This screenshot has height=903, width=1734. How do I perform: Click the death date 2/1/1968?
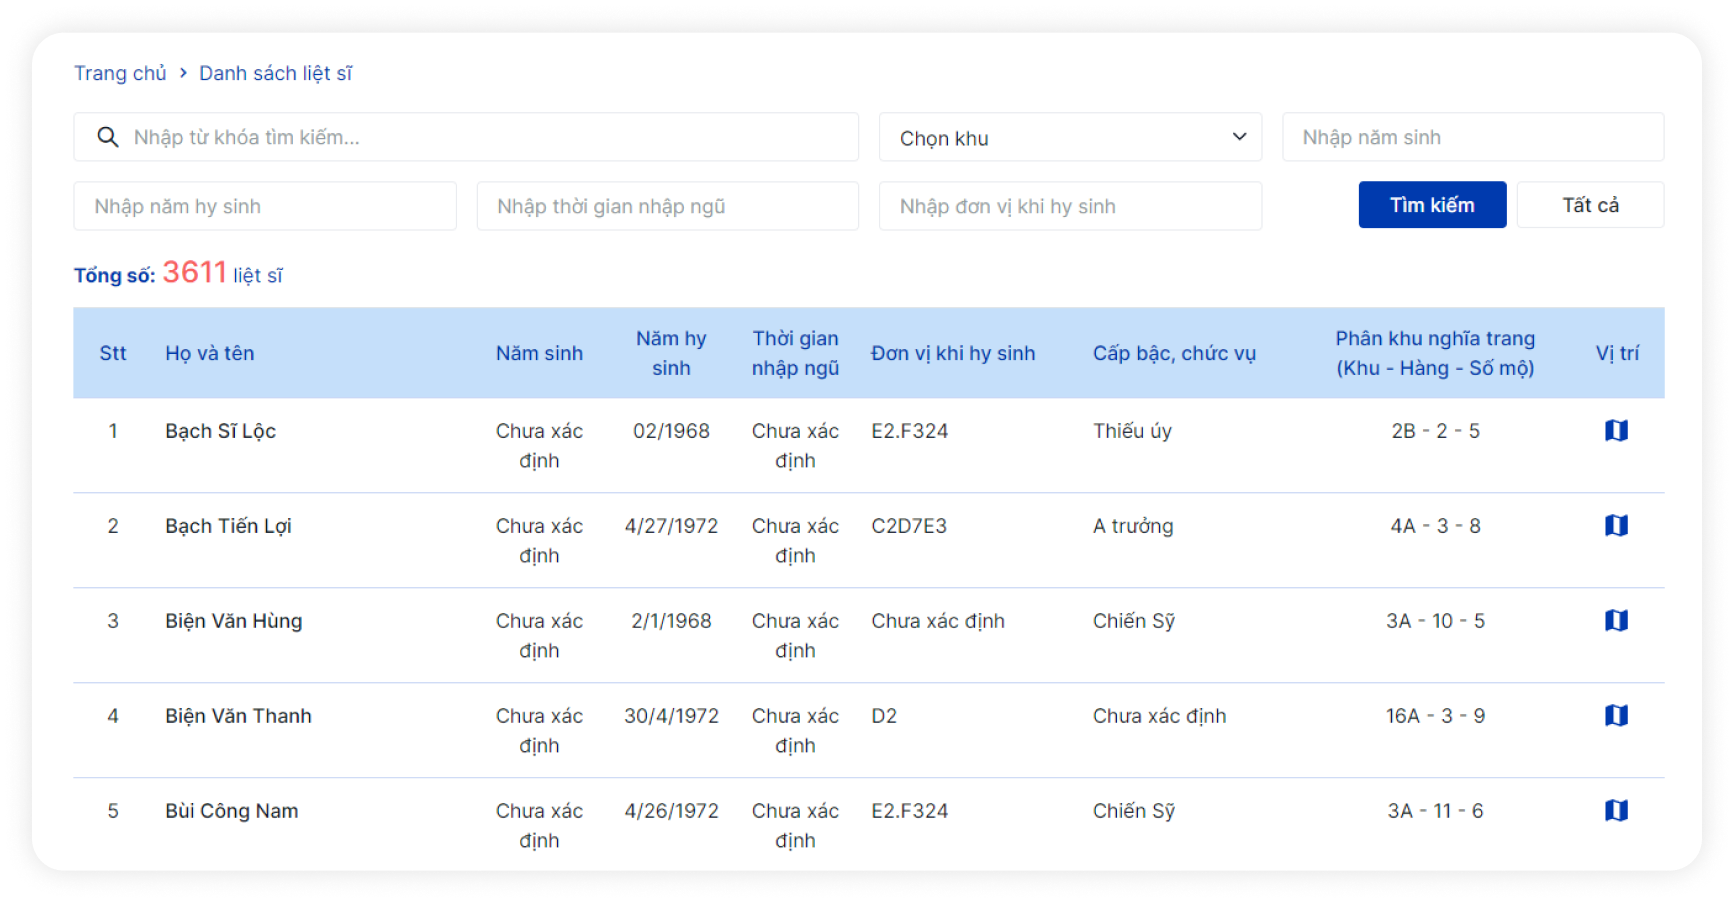pyautogui.click(x=671, y=621)
